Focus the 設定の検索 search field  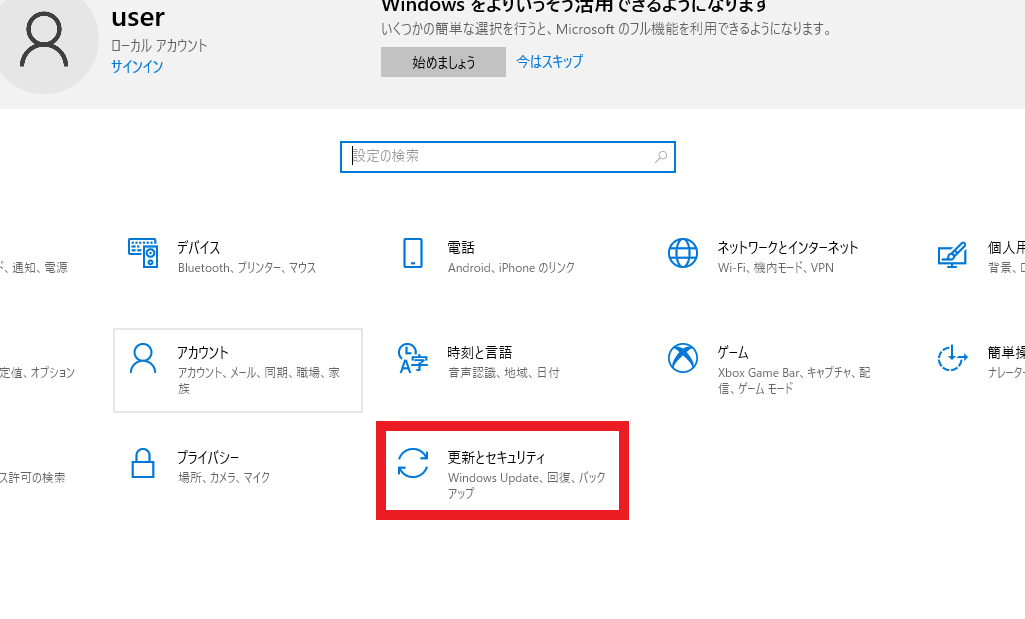[500, 157]
